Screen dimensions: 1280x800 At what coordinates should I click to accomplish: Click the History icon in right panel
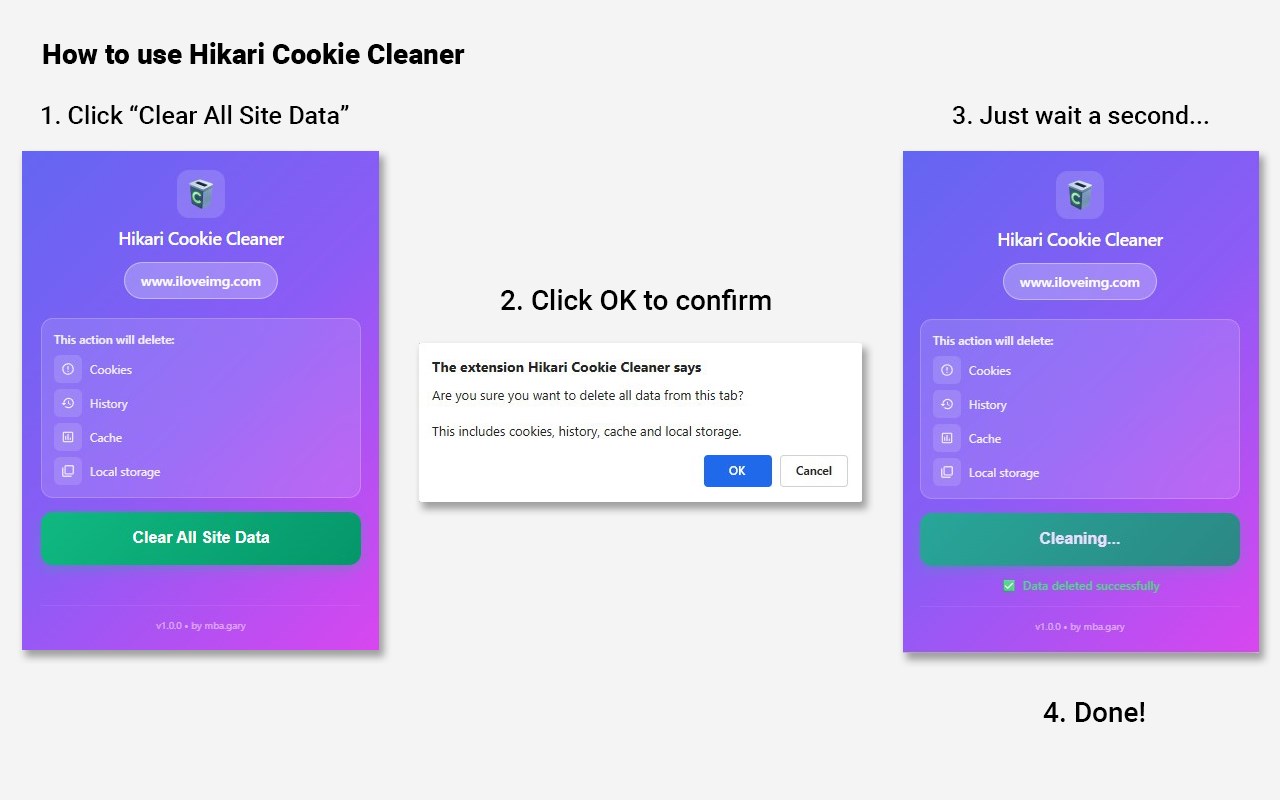947,405
